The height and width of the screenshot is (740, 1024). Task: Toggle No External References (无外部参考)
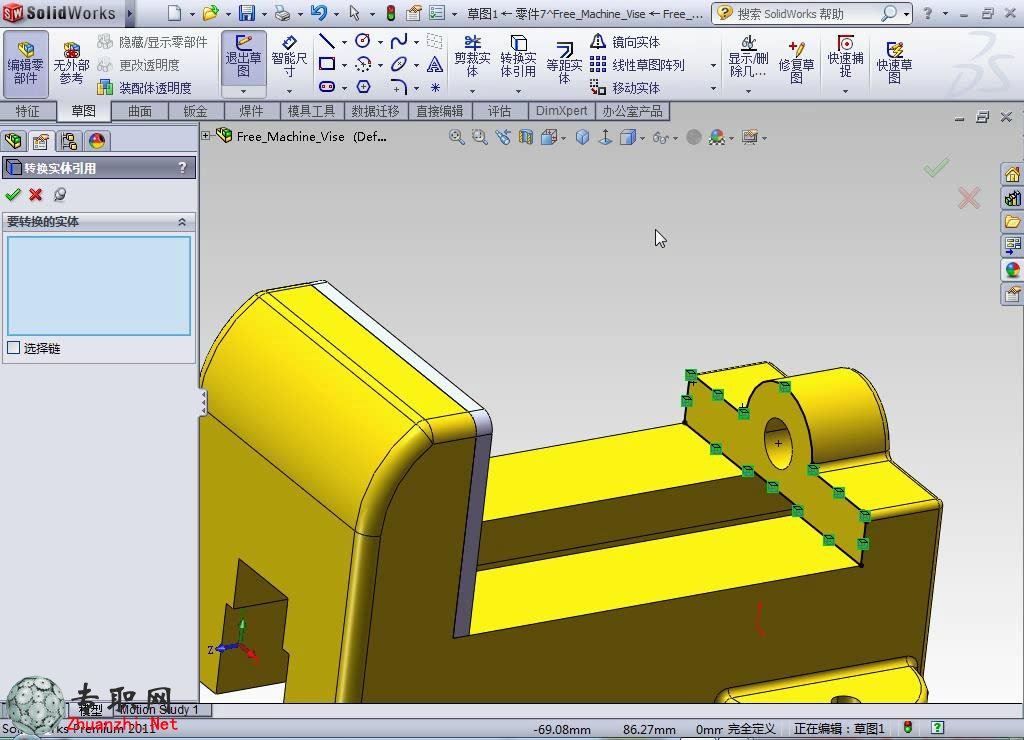click(71, 63)
